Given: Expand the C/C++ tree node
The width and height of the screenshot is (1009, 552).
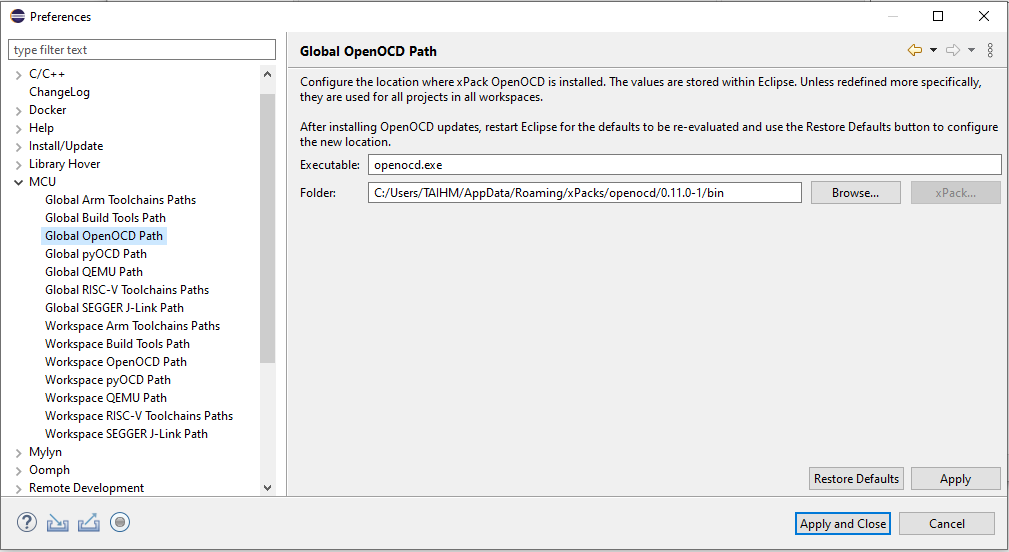Looking at the screenshot, I should click(x=18, y=75).
